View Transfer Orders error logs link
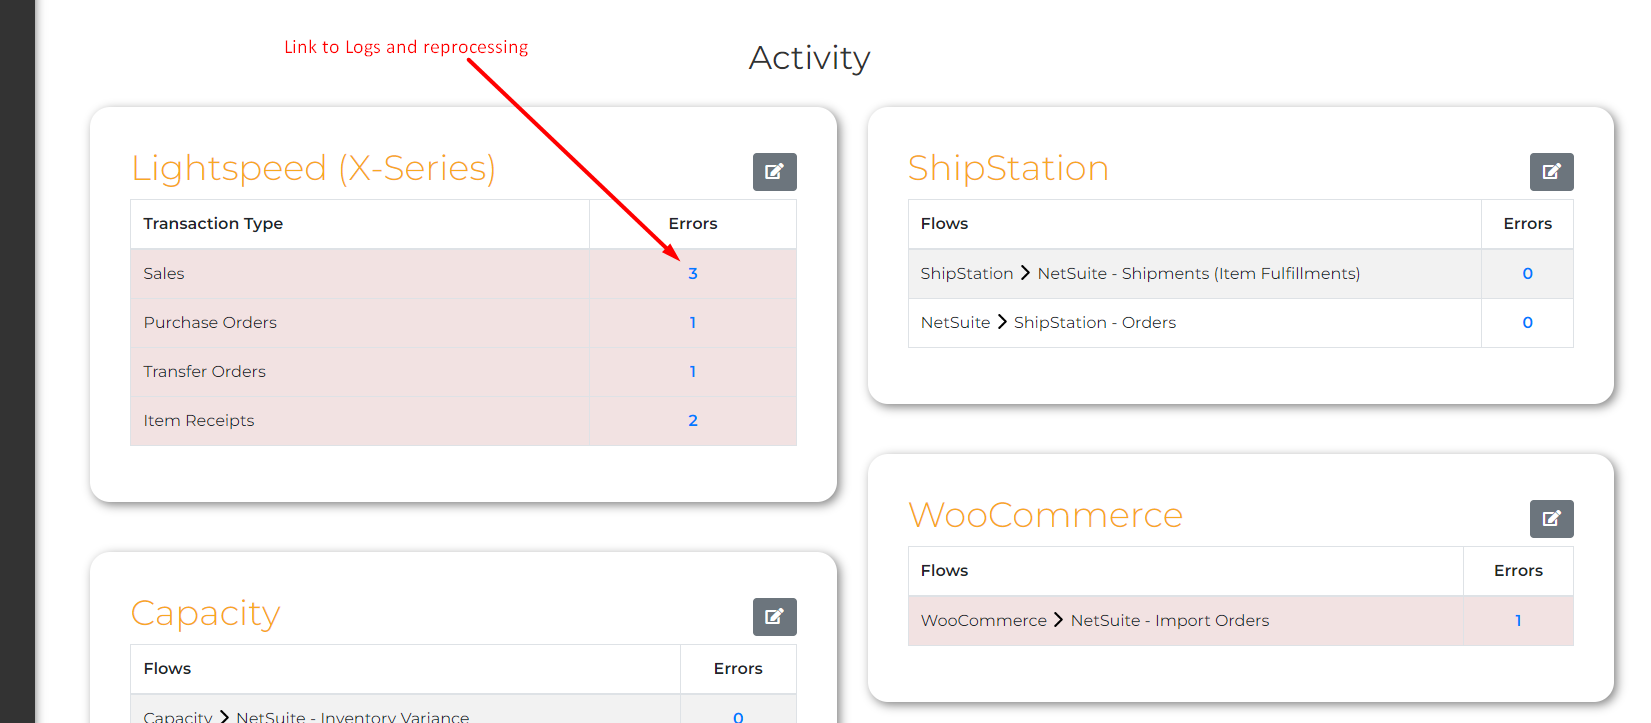The height and width of the screenshot is (723, 1651). tap(693, 372)
